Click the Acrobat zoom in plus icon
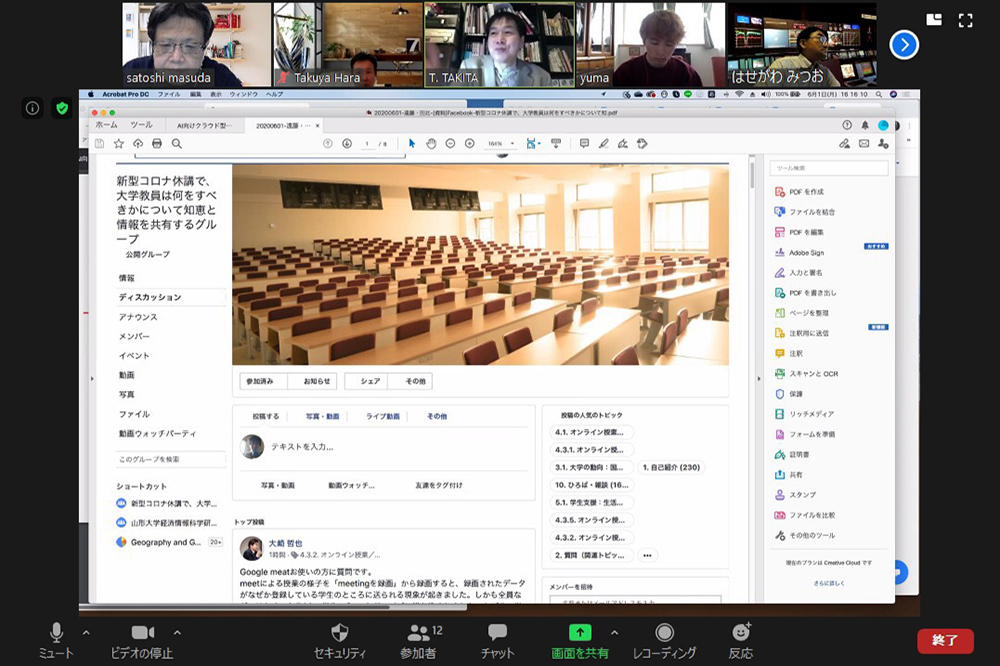The image size is (1000, 666). (x=469, y=144)
